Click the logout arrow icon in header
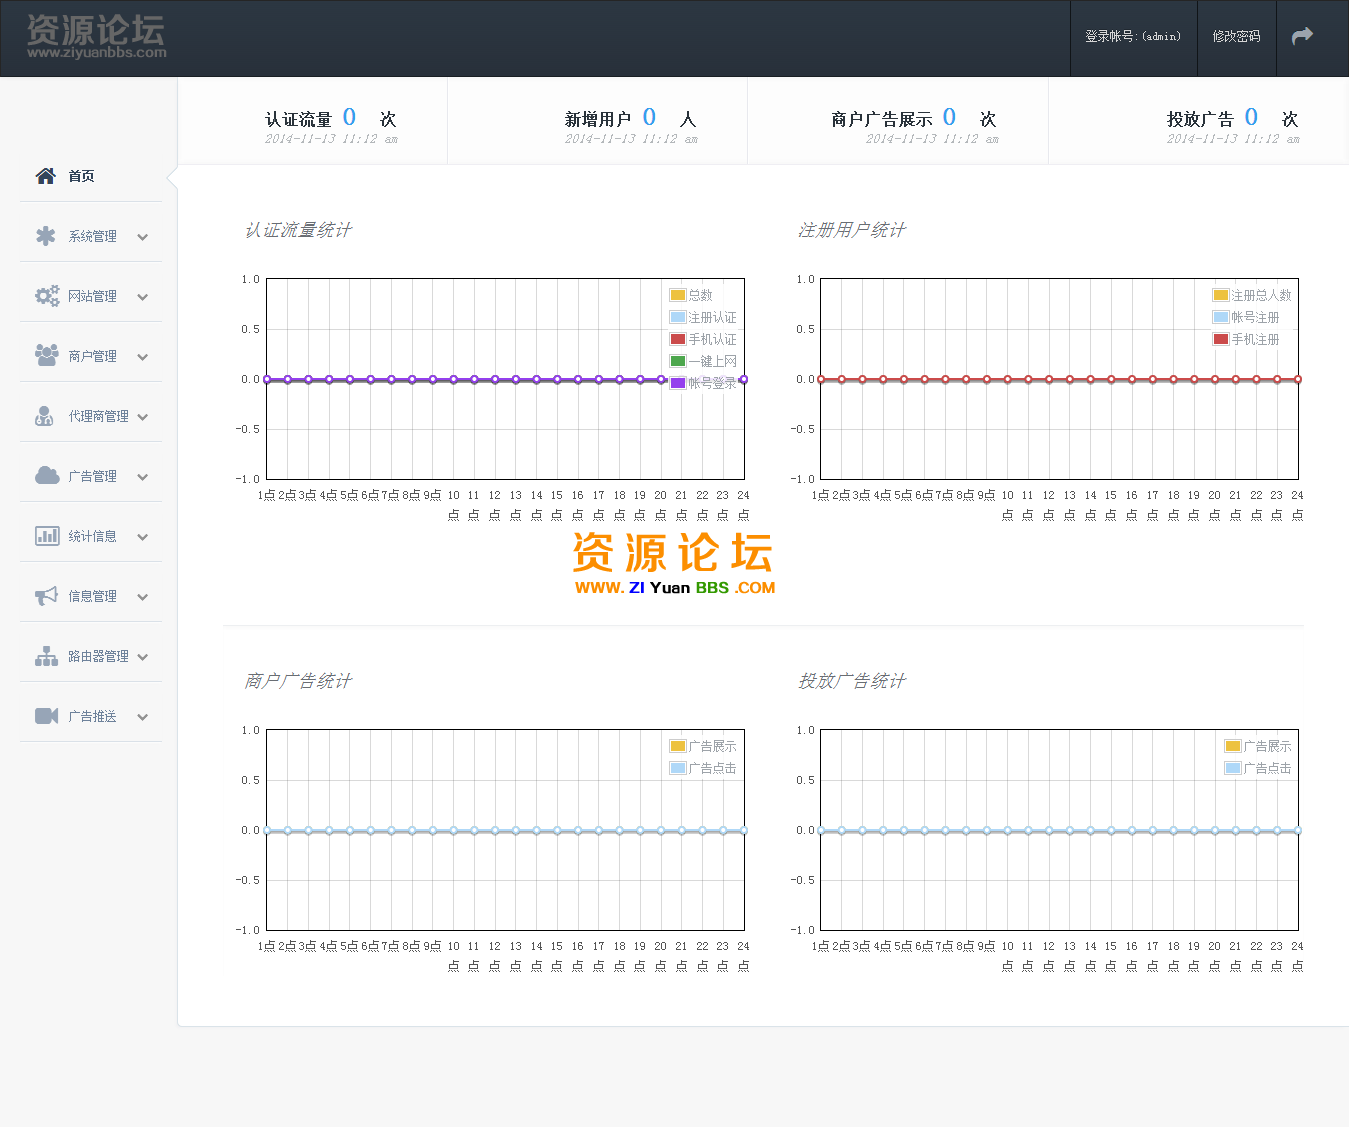This screenshot has width=1349, height=1127. pyautogui.click(x=1302, y=36)
